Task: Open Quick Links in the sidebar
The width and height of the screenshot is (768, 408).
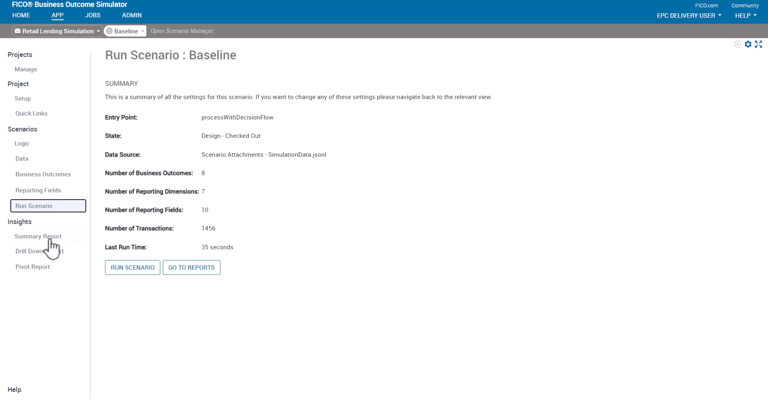Action: click(31, 113)
